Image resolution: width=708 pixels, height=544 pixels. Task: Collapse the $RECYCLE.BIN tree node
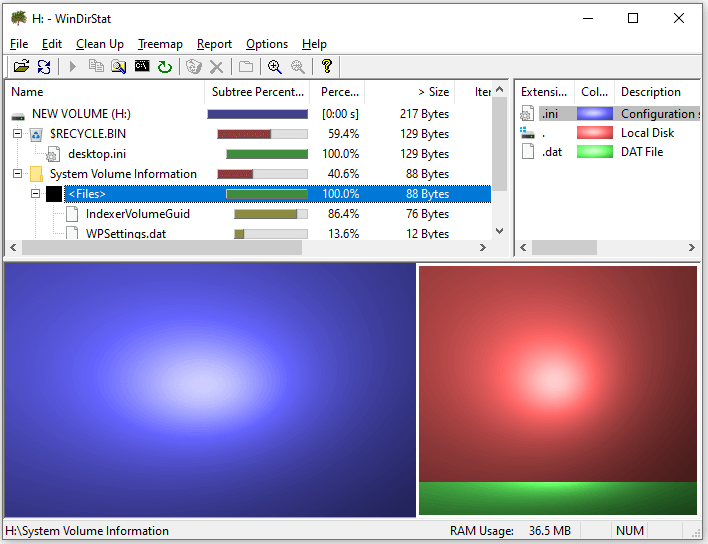point(17,133)
